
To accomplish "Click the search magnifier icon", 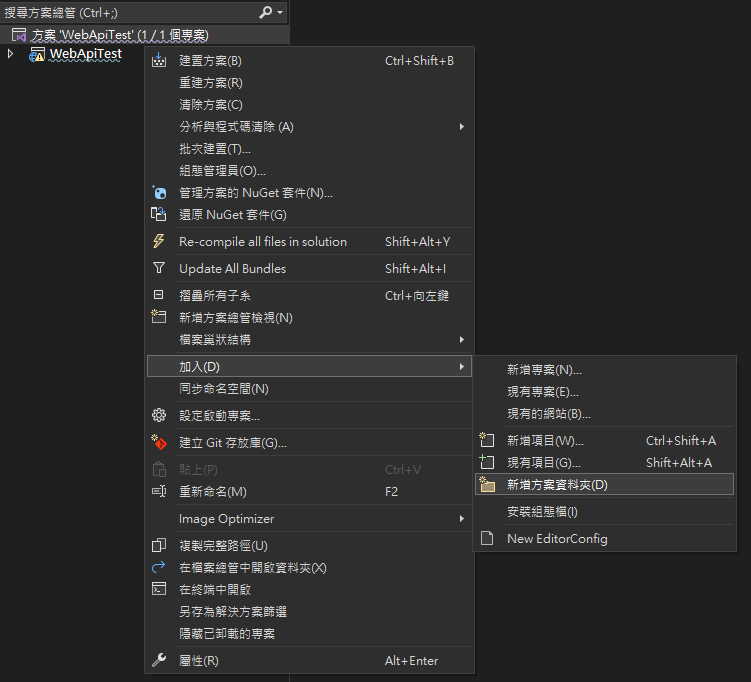I will 265,12.
